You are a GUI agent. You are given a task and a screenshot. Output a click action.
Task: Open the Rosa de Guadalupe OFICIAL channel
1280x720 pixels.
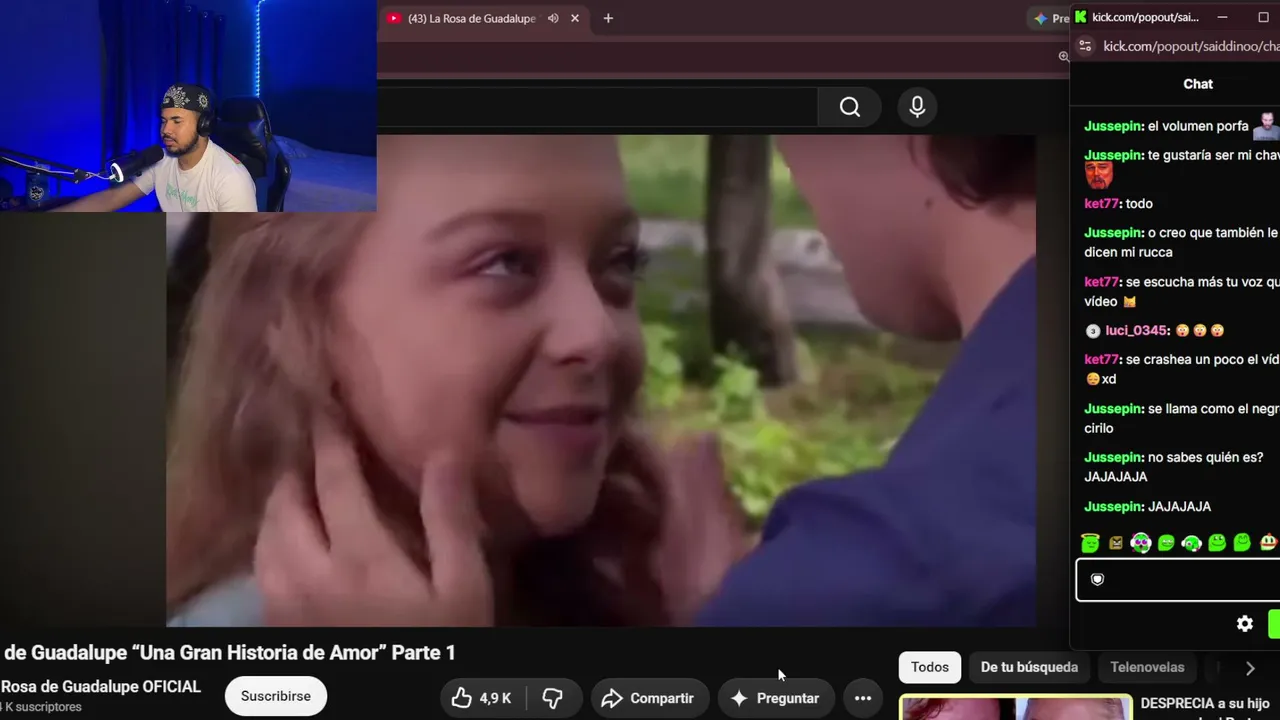click(101, 687)
